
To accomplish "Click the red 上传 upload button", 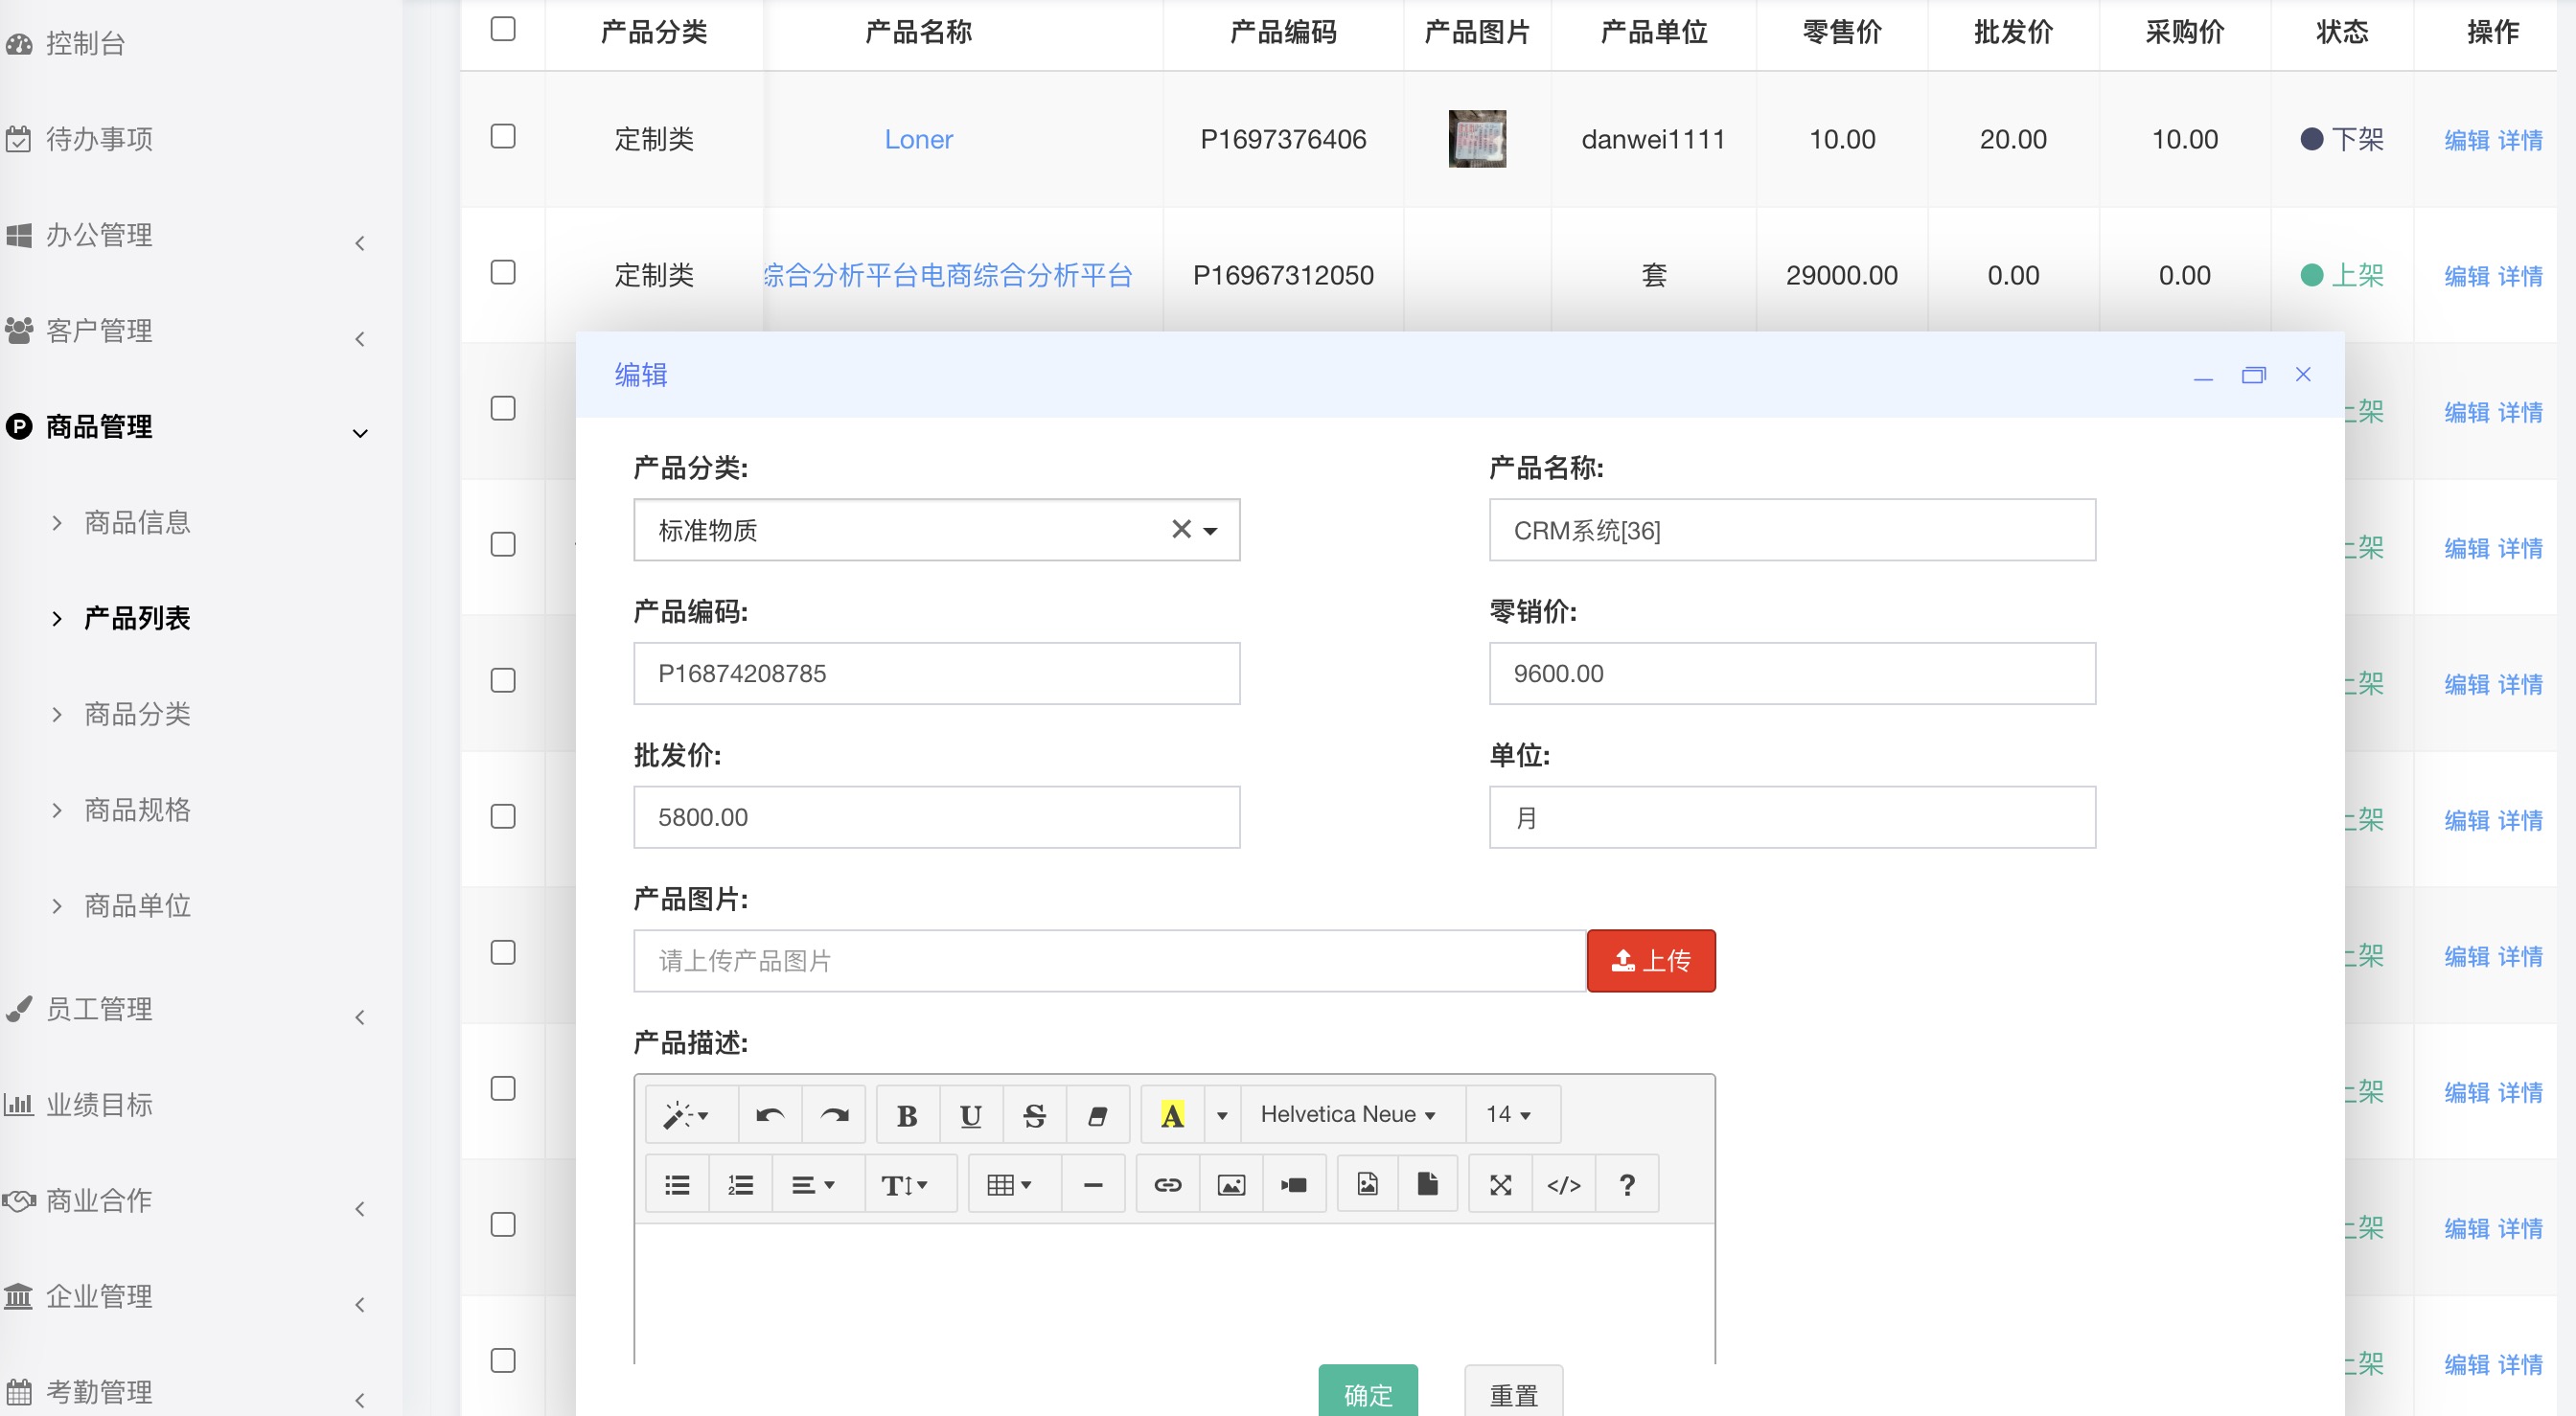I will coord(1650,961).
